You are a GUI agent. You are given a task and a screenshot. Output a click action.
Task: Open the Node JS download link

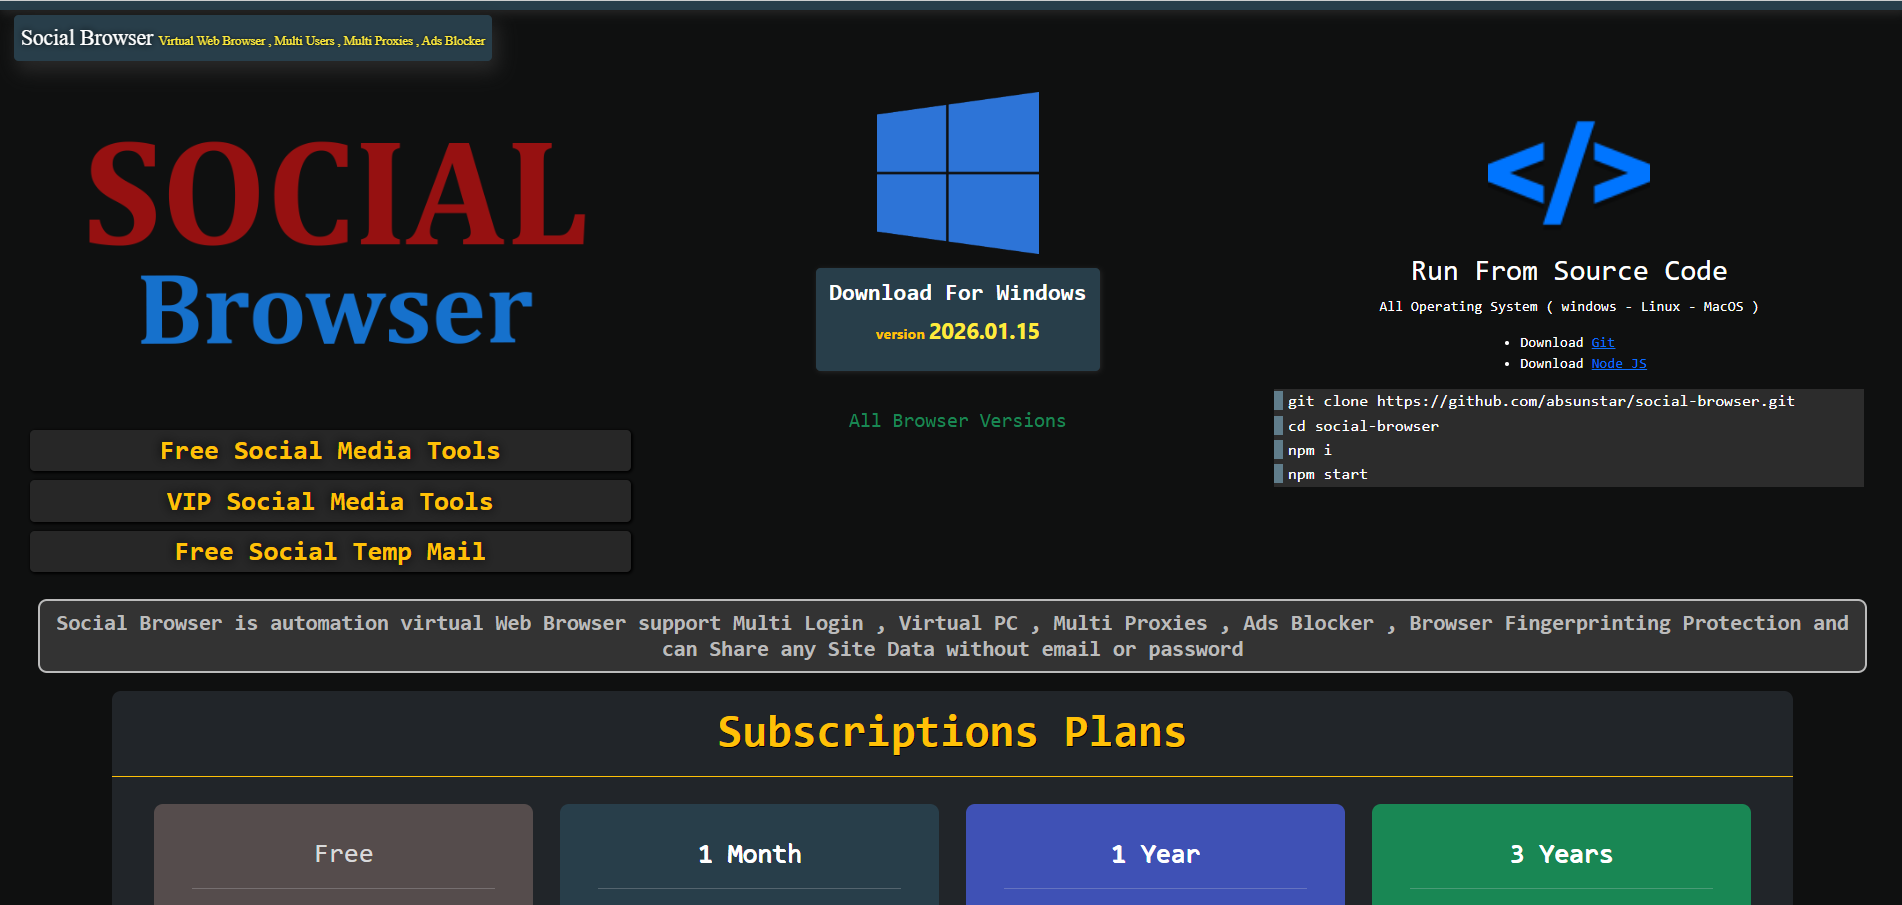[x=1618, y=363]
